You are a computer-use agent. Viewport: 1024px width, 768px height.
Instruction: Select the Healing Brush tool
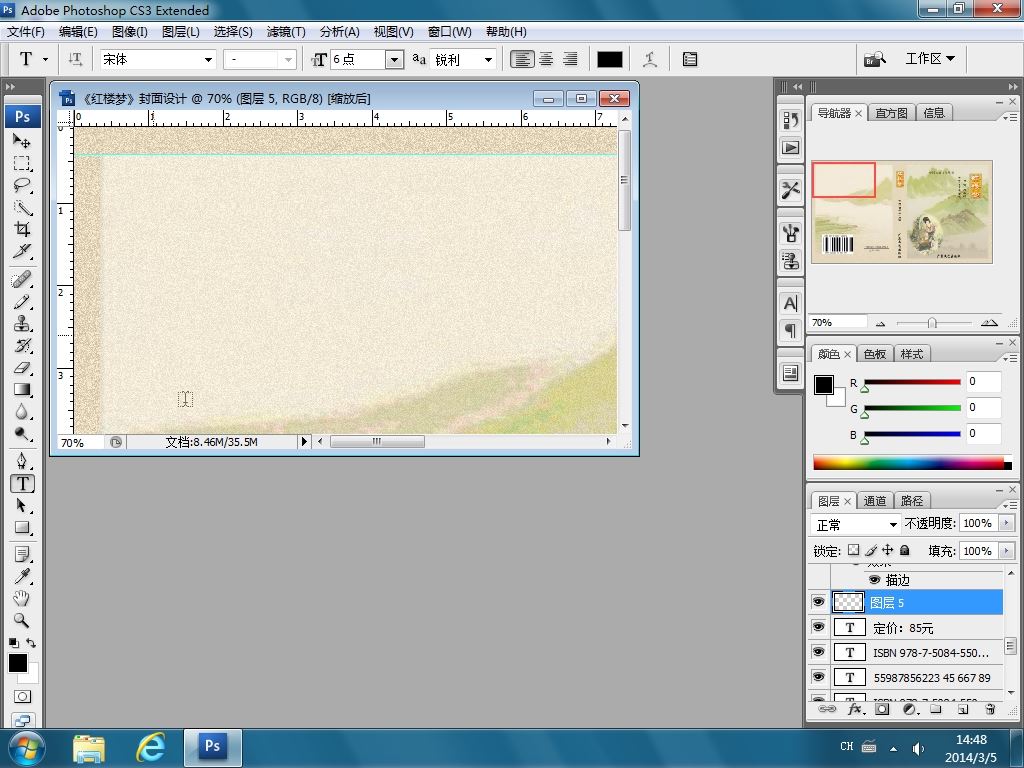point(22,280)
